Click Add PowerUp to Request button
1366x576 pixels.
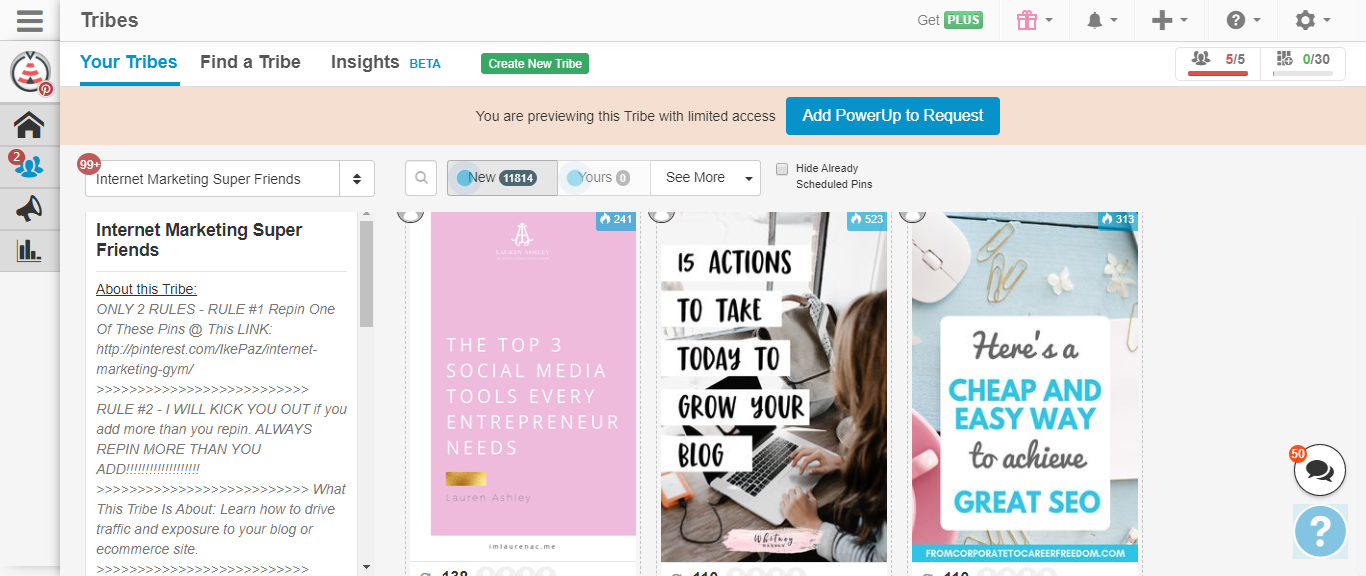[892, 116]
